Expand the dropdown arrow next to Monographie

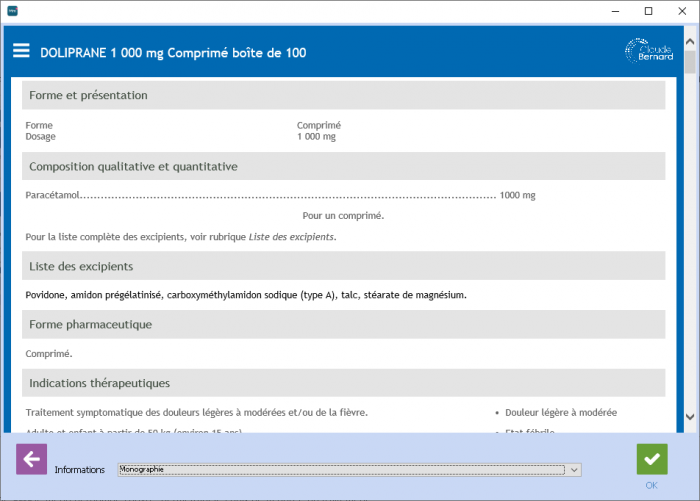[574, 470]
